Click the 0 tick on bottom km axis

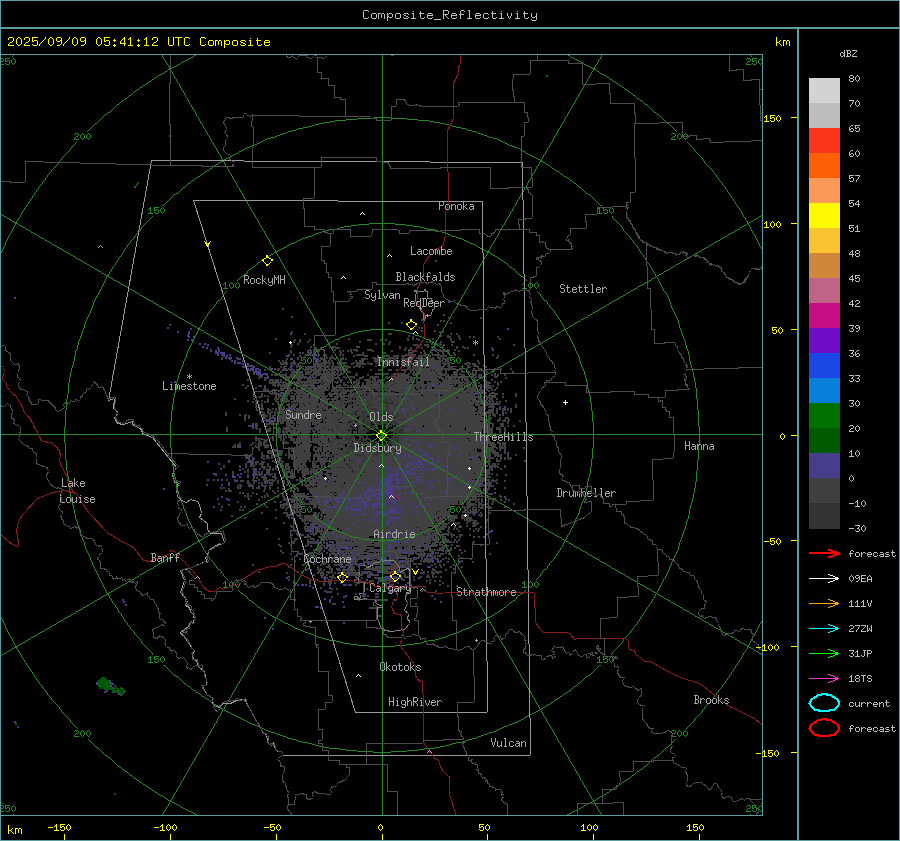tap(380, 827)
